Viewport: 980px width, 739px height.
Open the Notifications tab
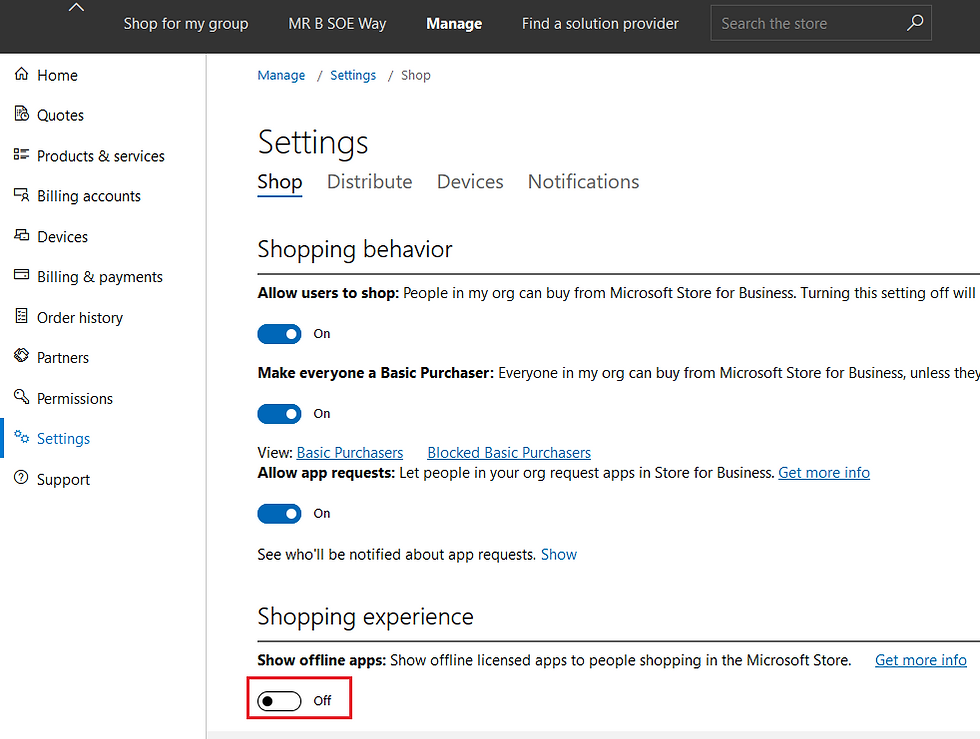coord(583,182)
